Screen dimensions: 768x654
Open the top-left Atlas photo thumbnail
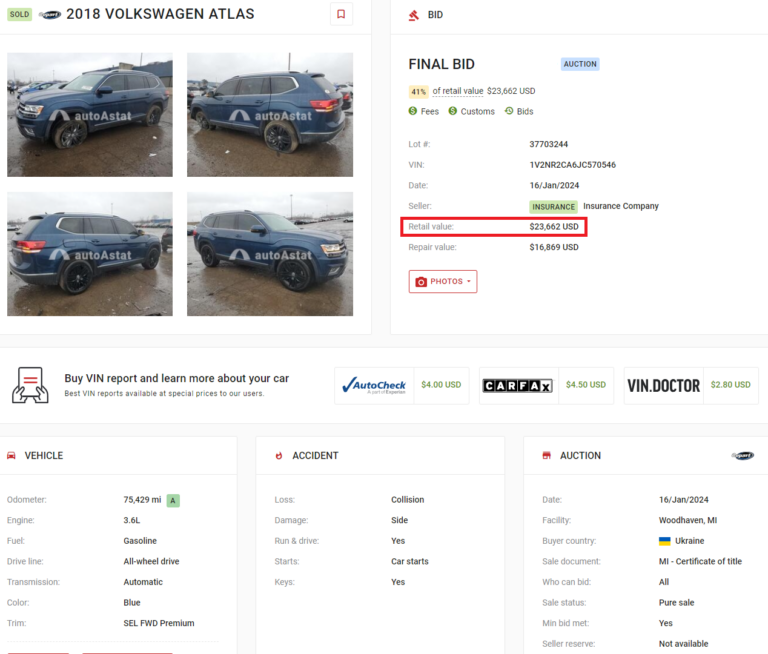90,115
